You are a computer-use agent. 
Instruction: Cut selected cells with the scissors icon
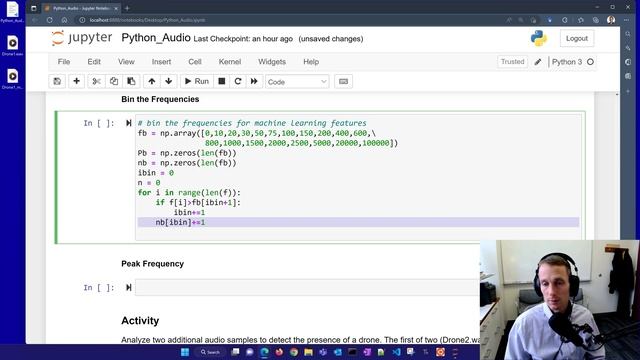tap(96, 81)
